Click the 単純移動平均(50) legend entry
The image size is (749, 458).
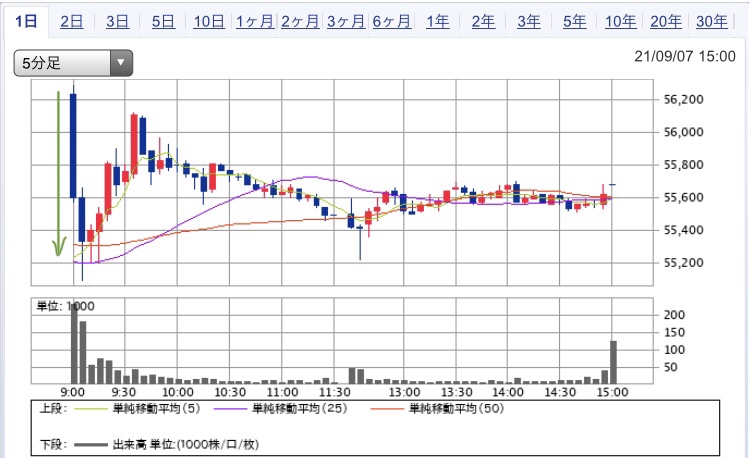(456, 409)
